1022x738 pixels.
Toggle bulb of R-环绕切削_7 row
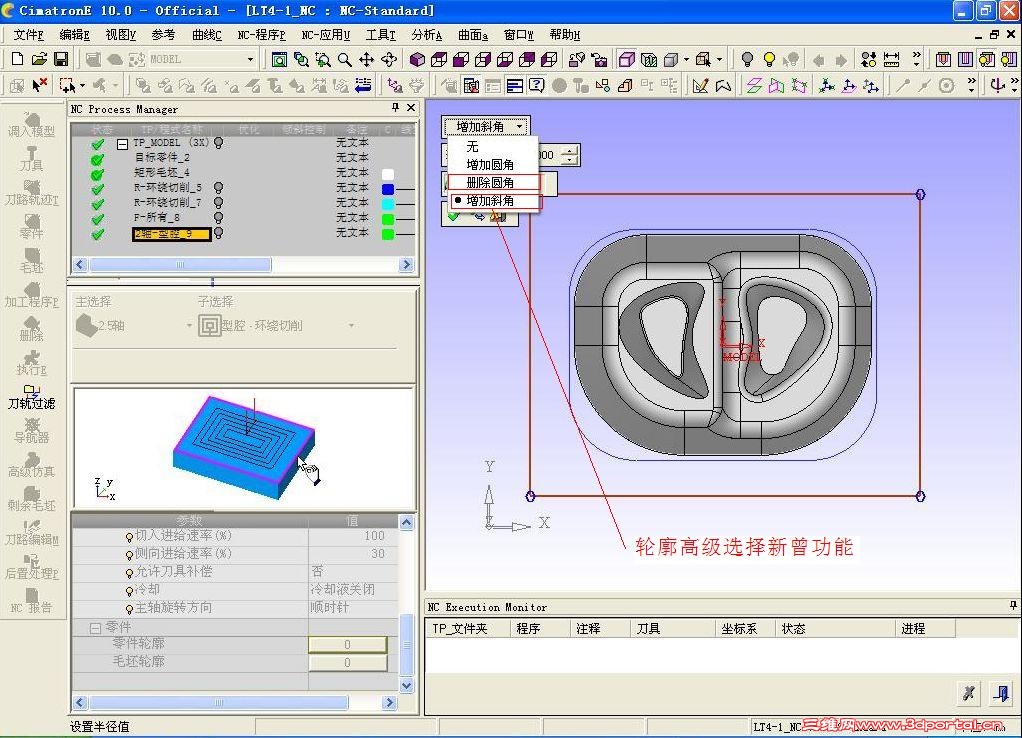(219, 203)
